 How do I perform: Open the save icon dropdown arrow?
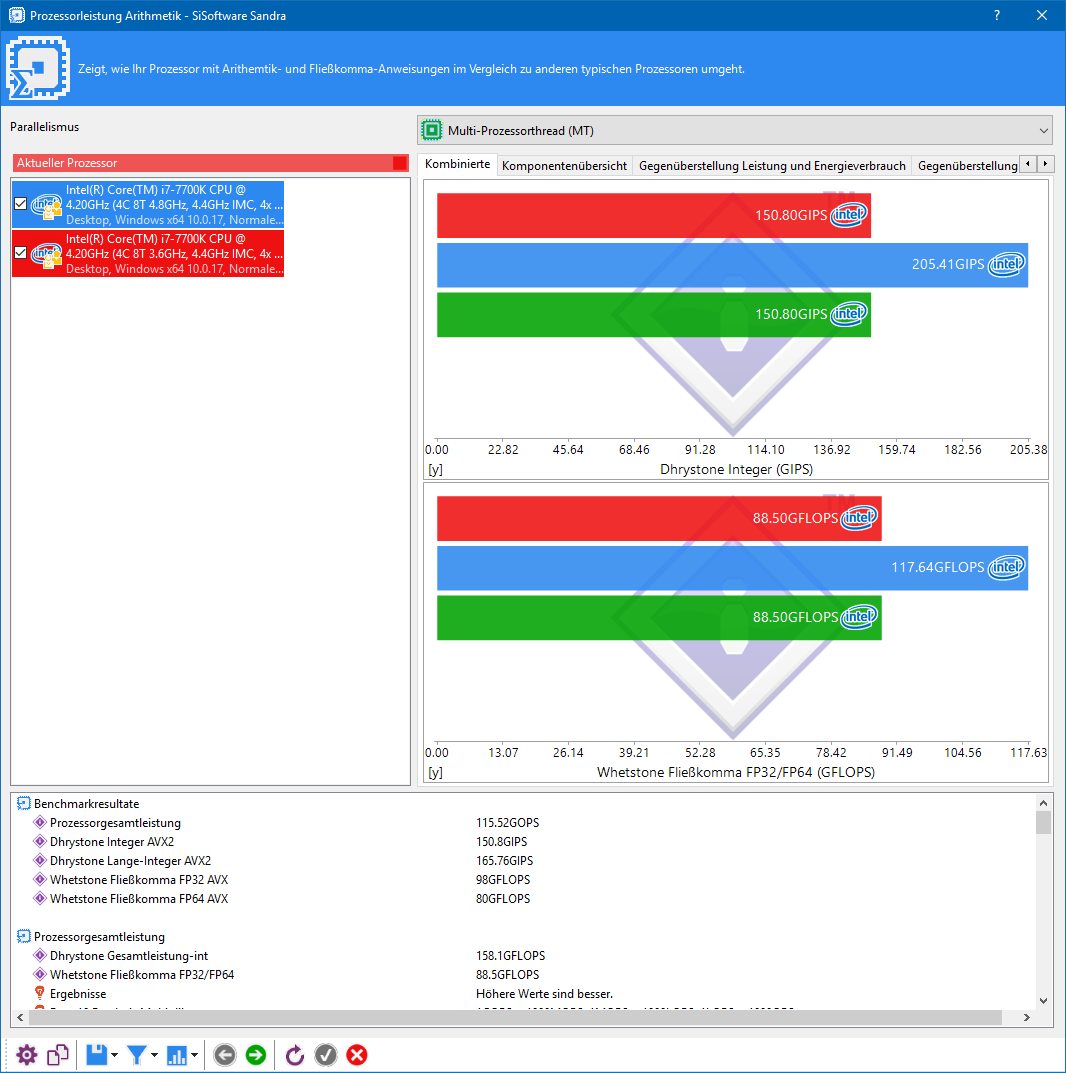[114, 1055]
